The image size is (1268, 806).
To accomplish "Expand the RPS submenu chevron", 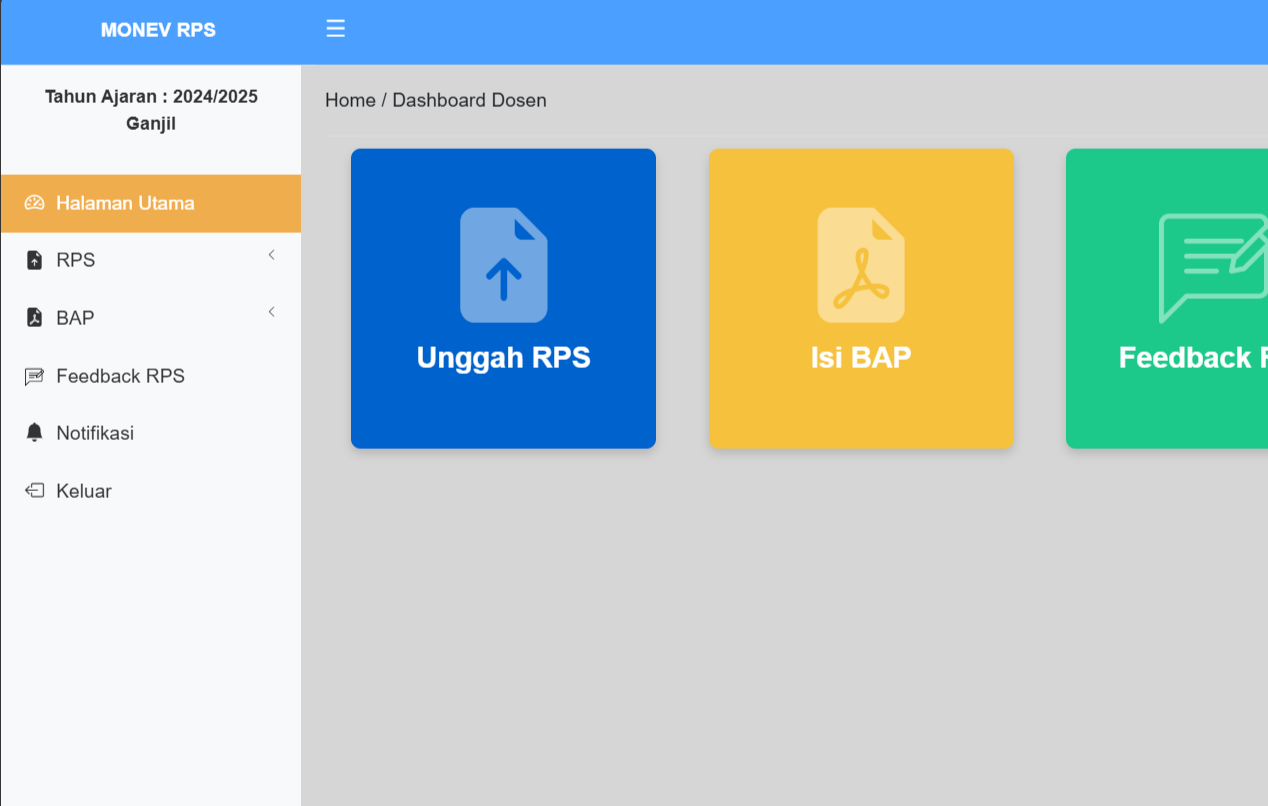I will click(271, 255).
